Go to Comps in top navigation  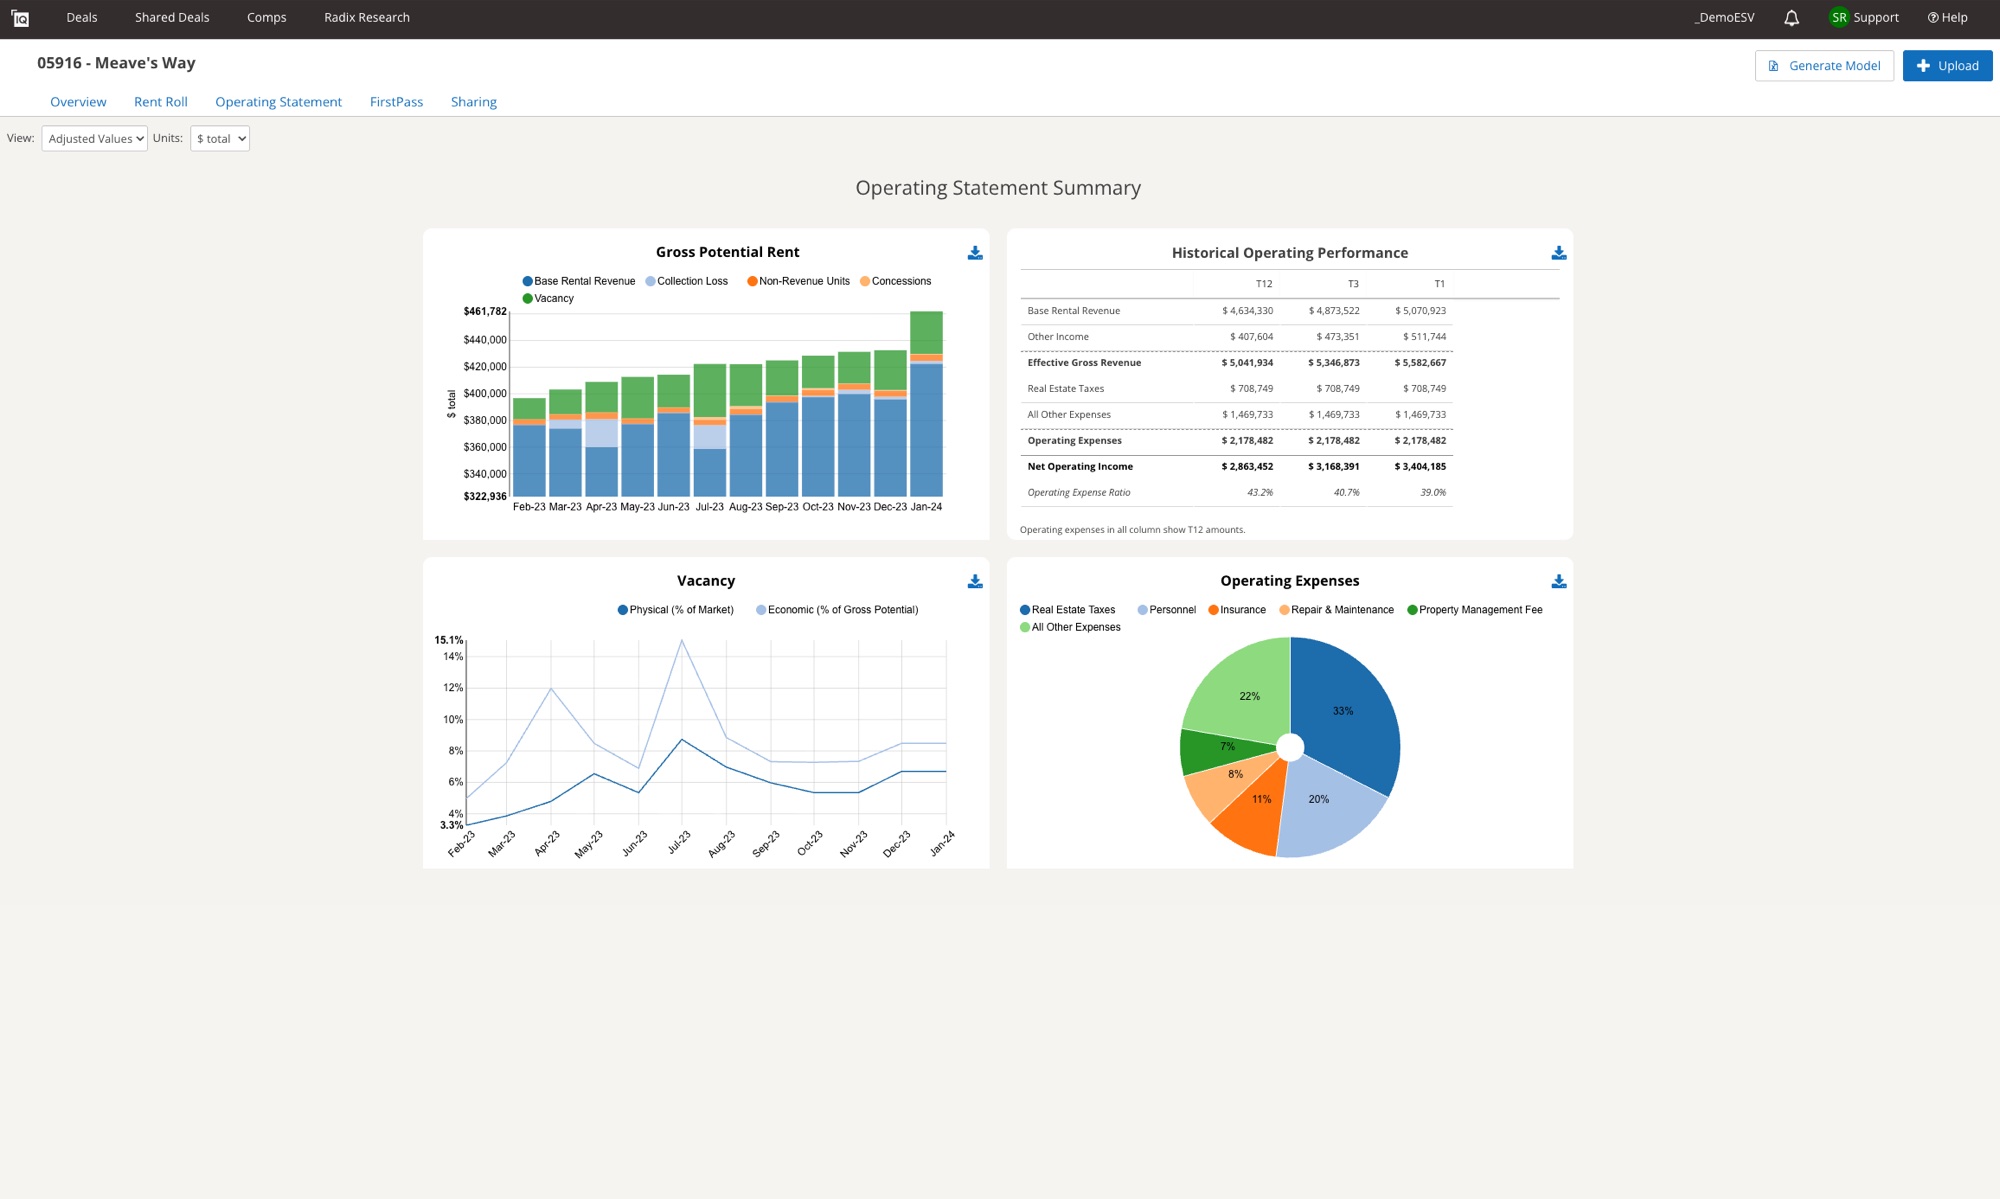267,18
